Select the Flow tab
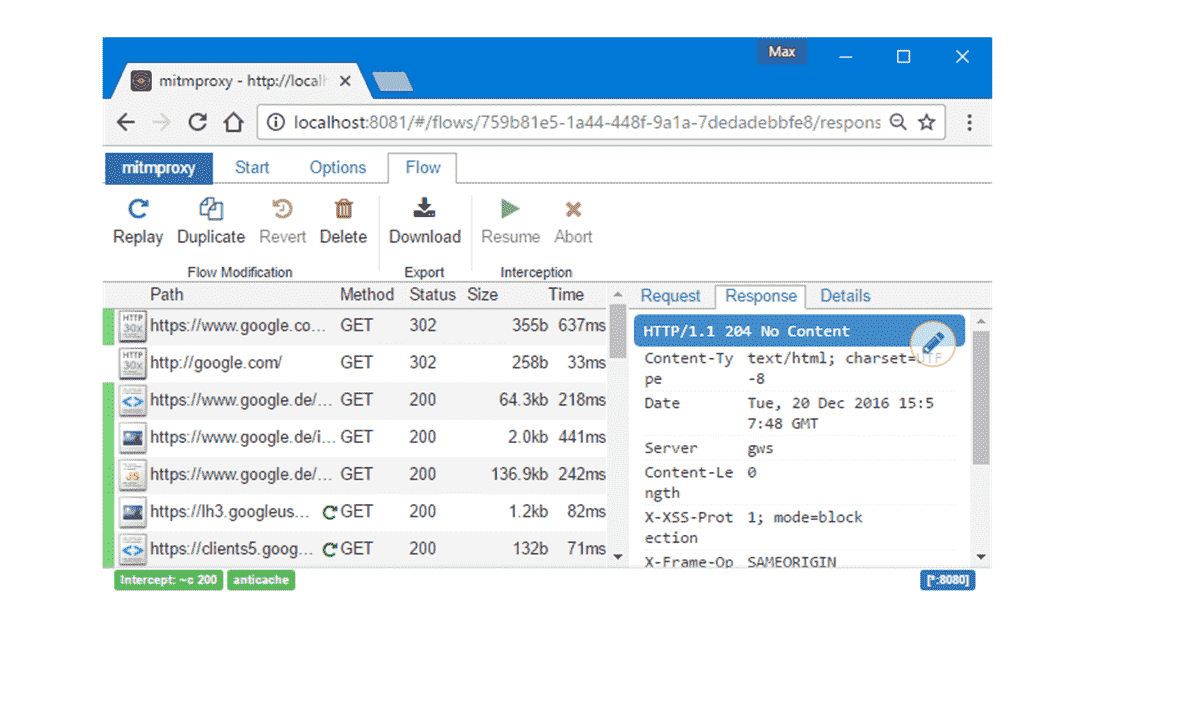Viewport: 1200px width, 711px height. tap(423, 168)
